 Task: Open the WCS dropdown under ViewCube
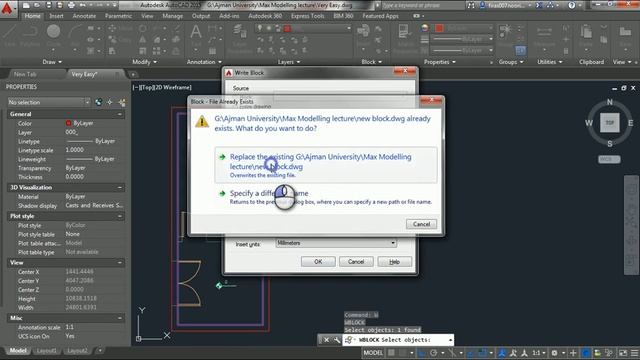tap(609, 159)
